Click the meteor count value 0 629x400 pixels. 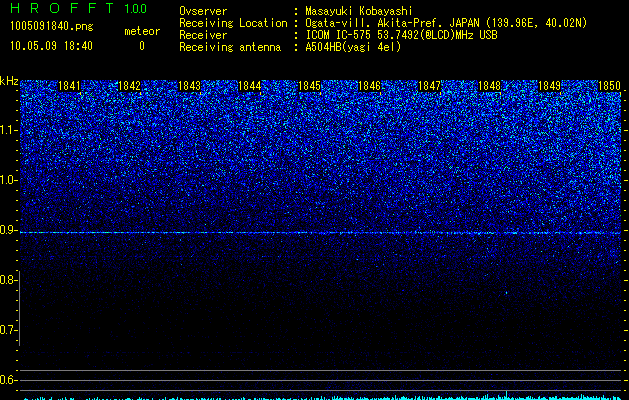point(142,46)
